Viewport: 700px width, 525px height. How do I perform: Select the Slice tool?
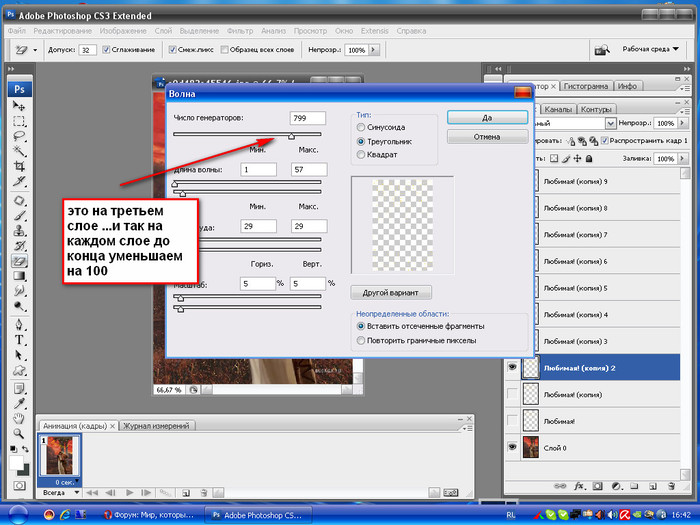pos(19,181)
